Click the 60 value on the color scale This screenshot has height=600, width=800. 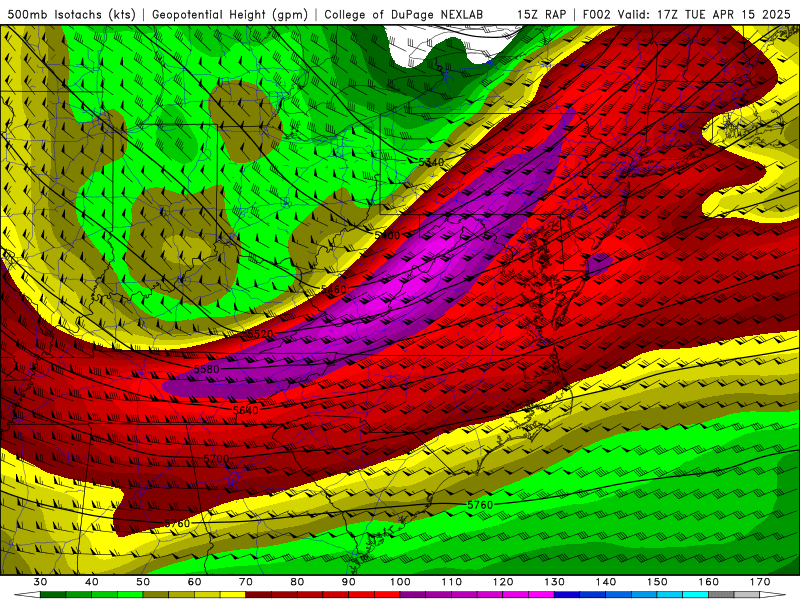point(194,582)
